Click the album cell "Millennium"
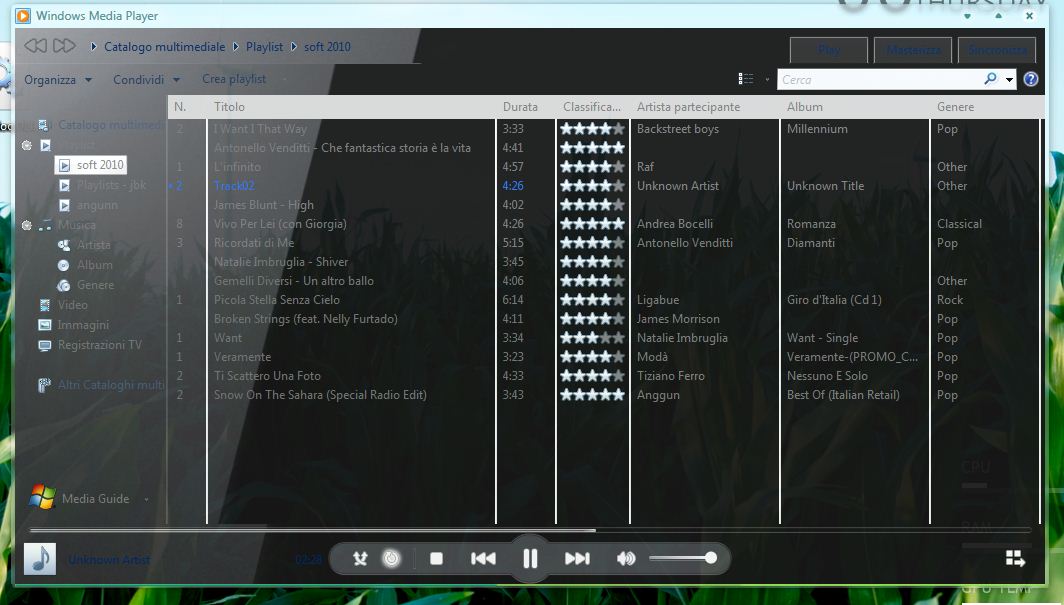 point(817,129)
